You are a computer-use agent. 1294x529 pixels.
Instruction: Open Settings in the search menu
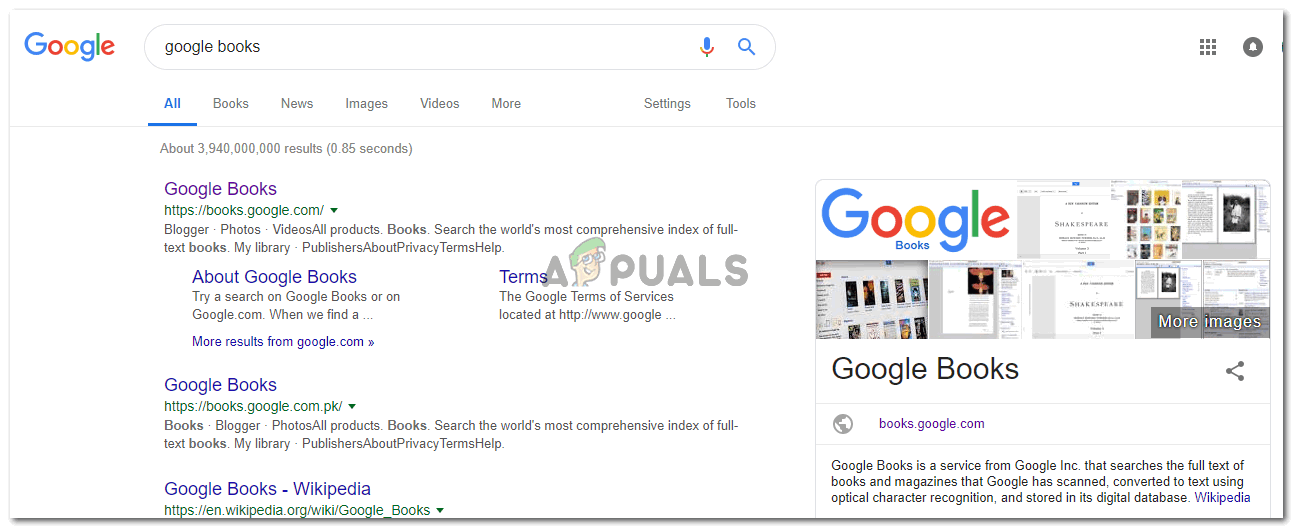coord(667,103)
